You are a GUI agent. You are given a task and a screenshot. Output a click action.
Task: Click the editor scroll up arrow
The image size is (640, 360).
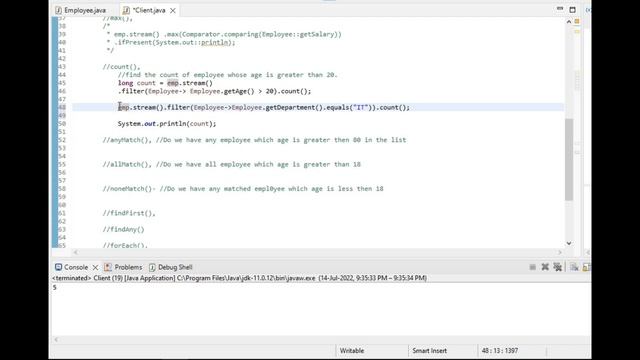(x=569, y=22)
